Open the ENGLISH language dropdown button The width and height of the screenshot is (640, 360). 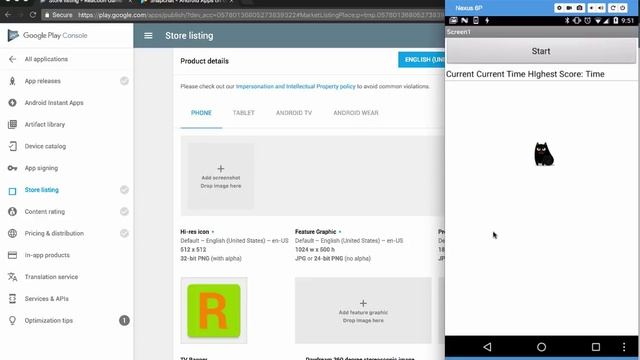[x=421, y=60]
